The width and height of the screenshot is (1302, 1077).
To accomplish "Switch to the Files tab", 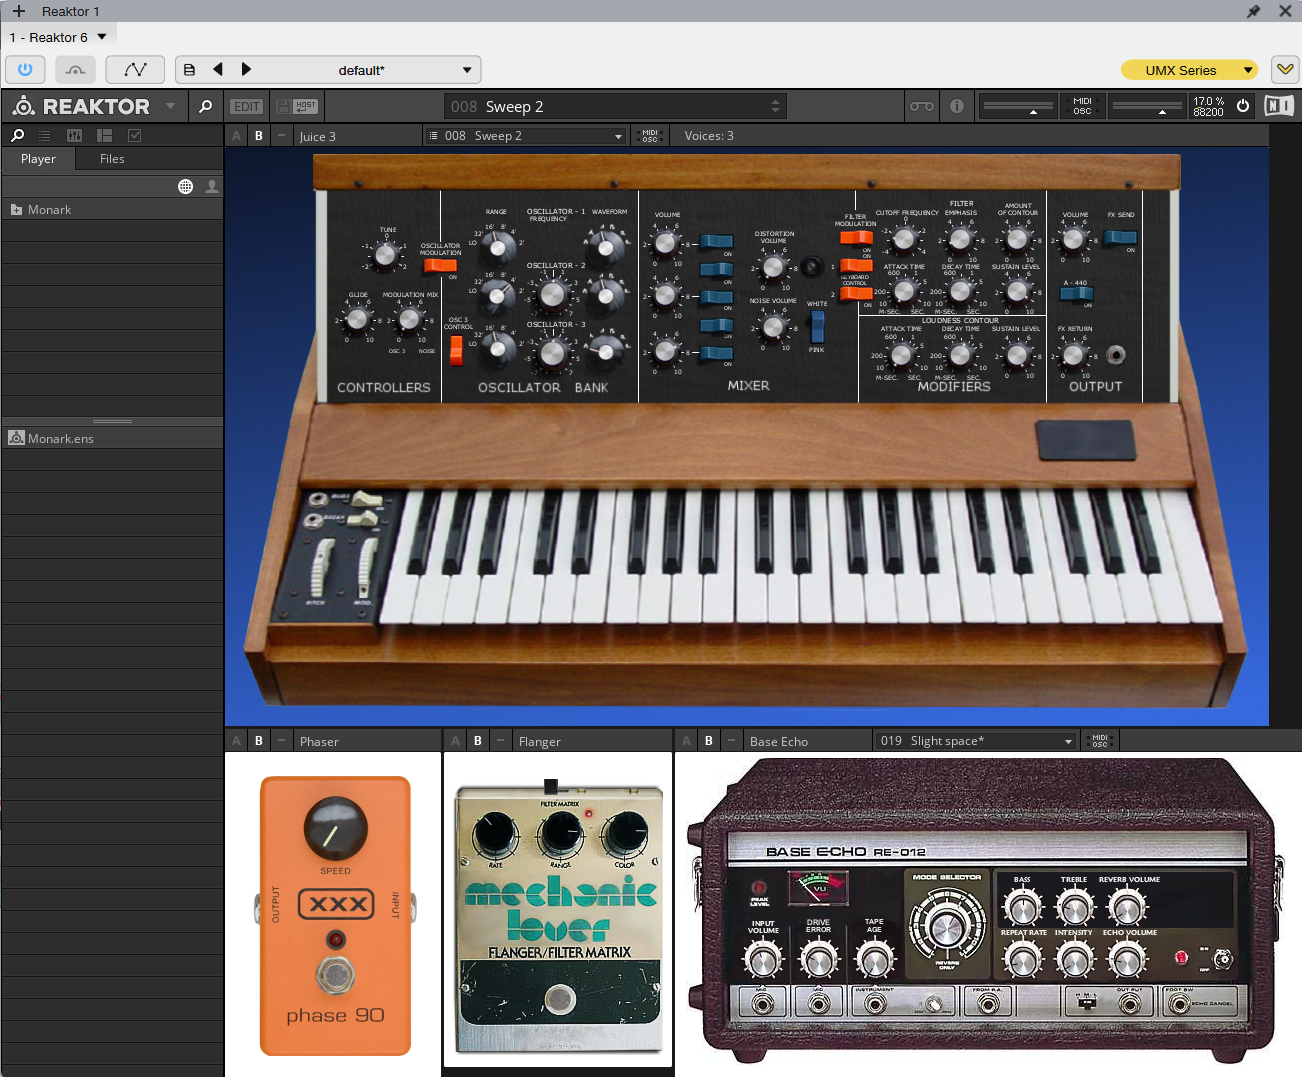I will (112, 159).
